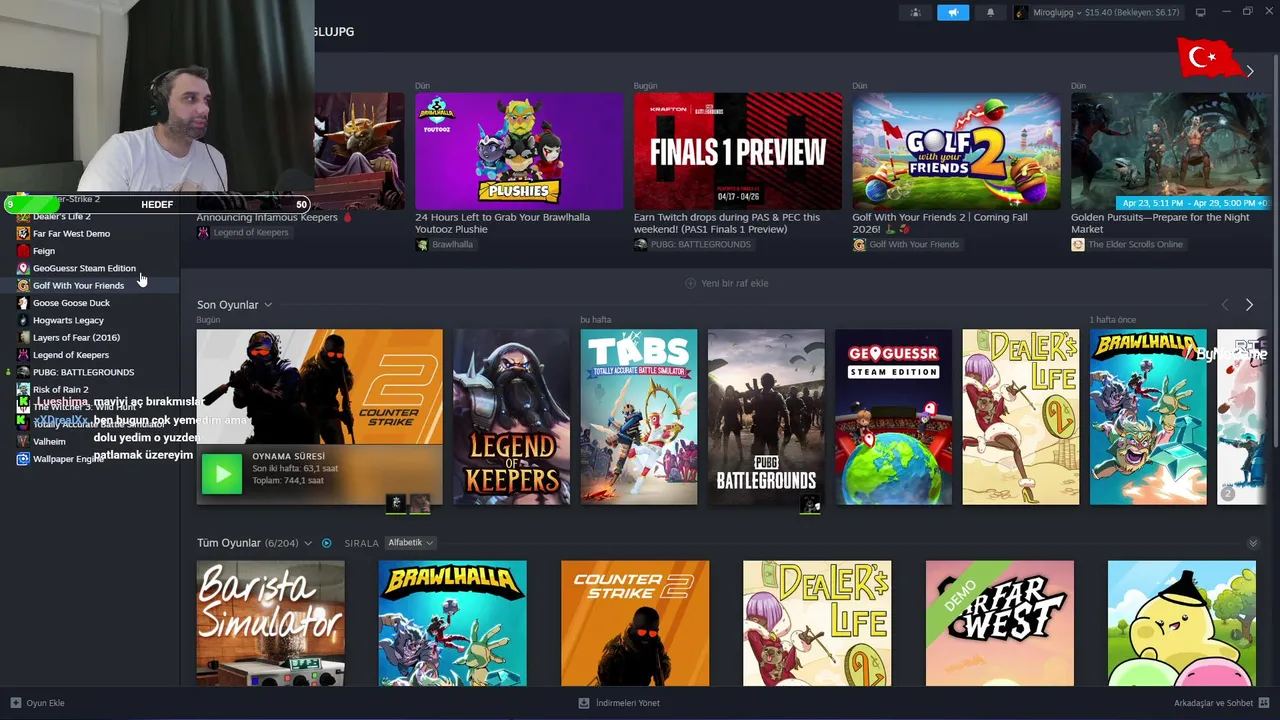Click 'Yeni bir raf ekle' add shelf button
Screen dimensions: 1280x720
pos(727,283)
